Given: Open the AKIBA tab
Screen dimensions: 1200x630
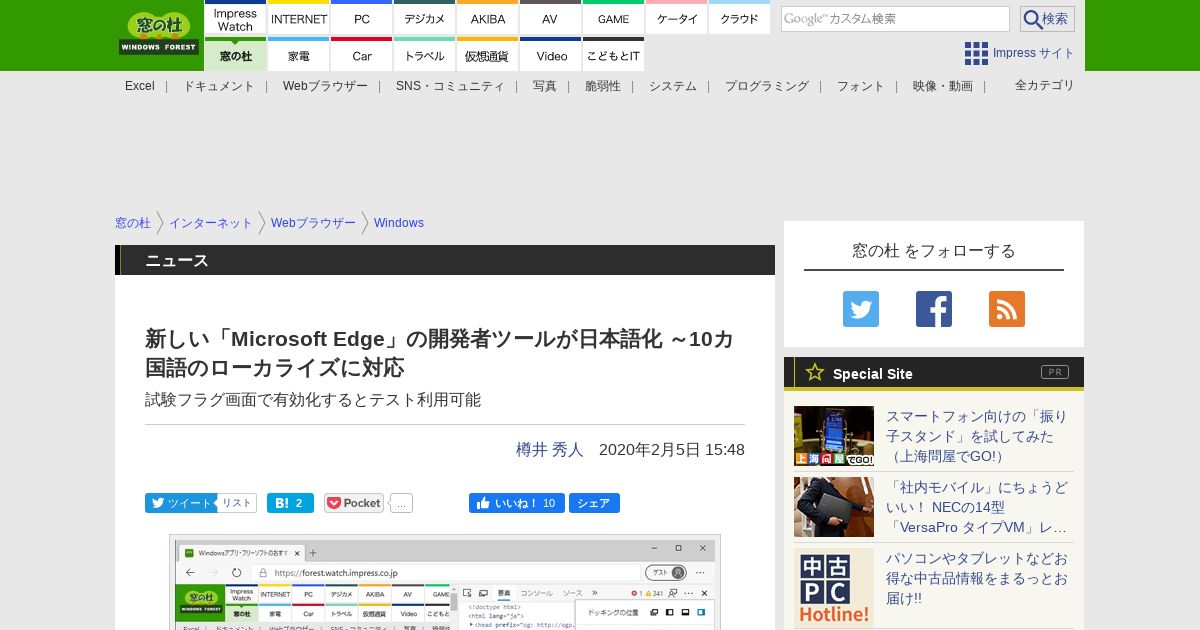Looking at the screenshot, I should coord(488,19).
